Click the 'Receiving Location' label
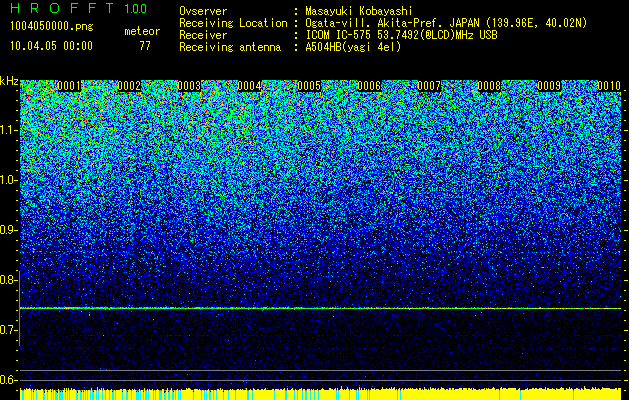629x400 pixels. pos(233,23)
